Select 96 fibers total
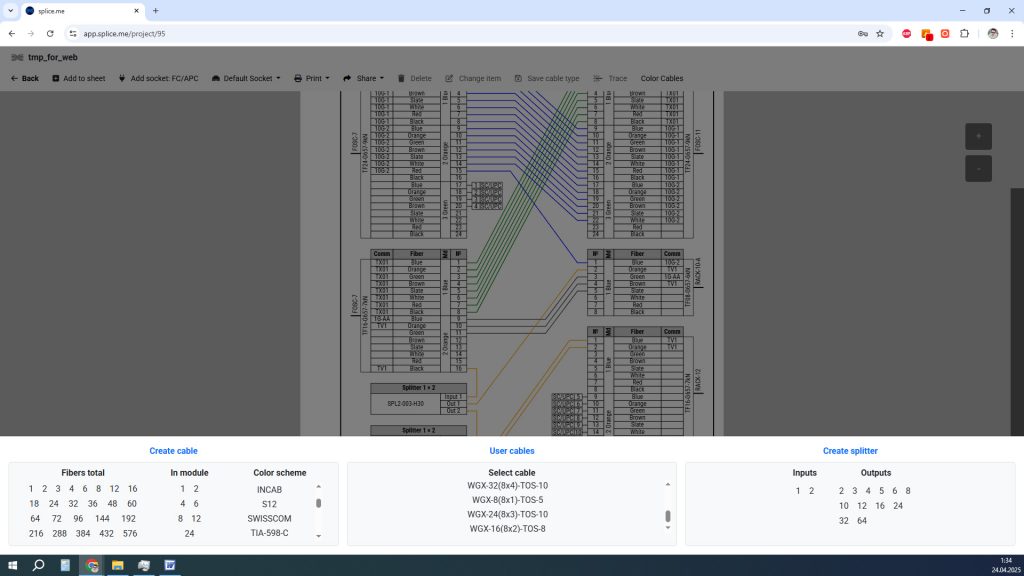 pos(78,519)
